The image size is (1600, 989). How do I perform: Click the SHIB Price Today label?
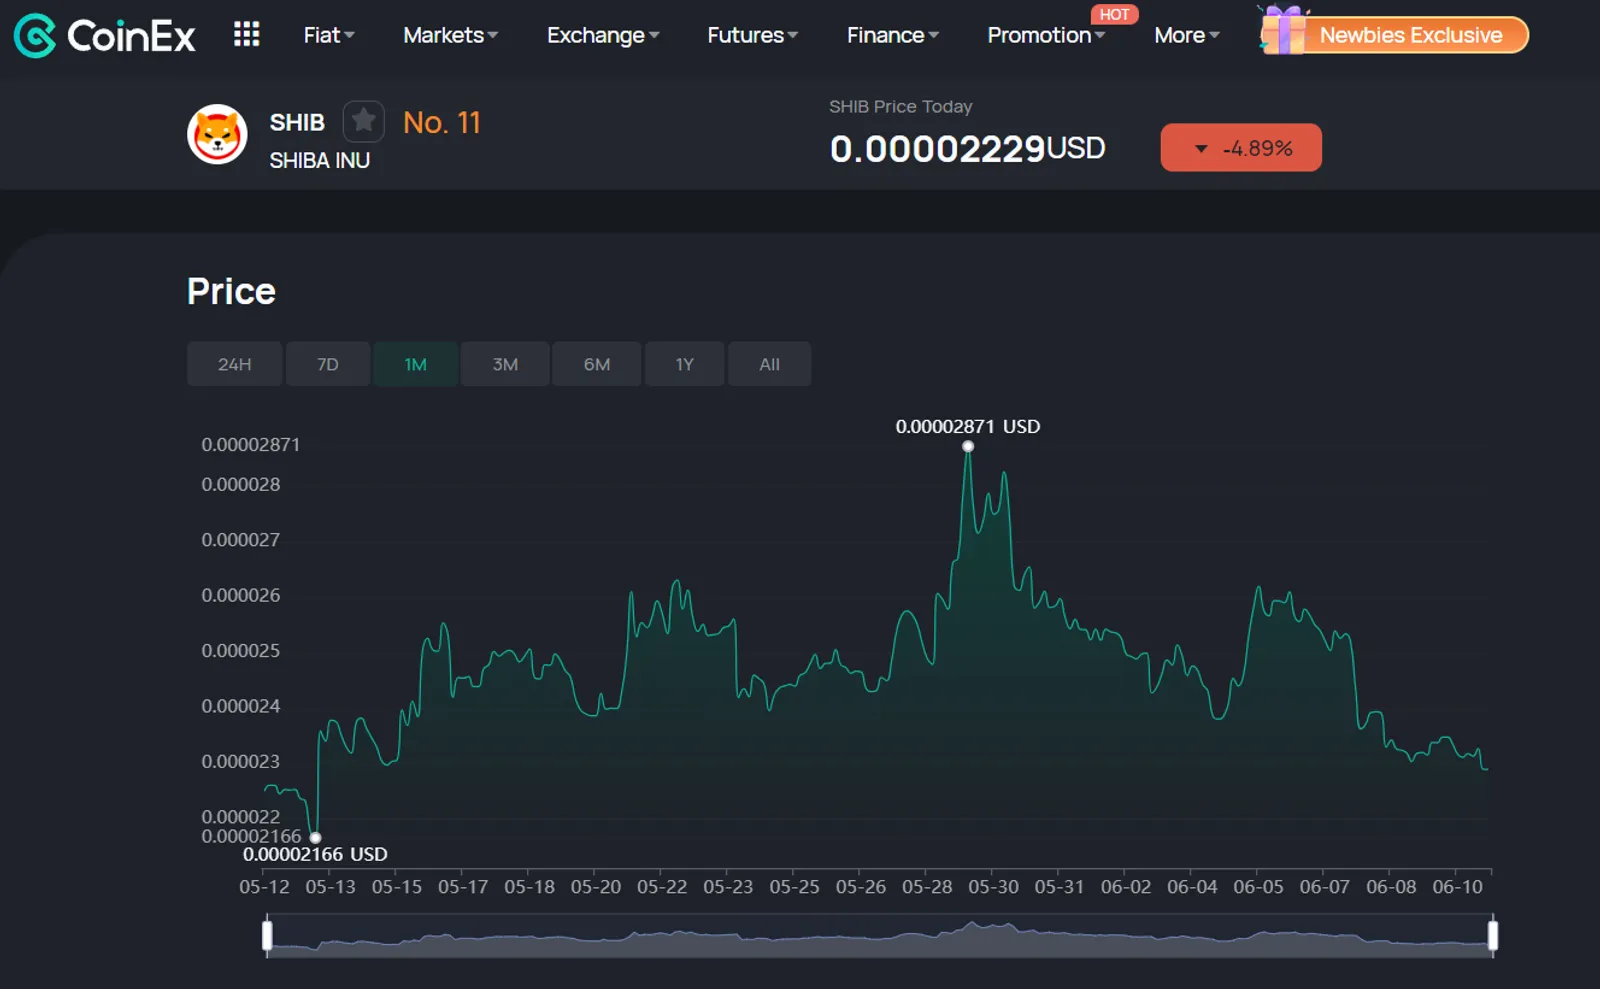[x=901, y=106]
